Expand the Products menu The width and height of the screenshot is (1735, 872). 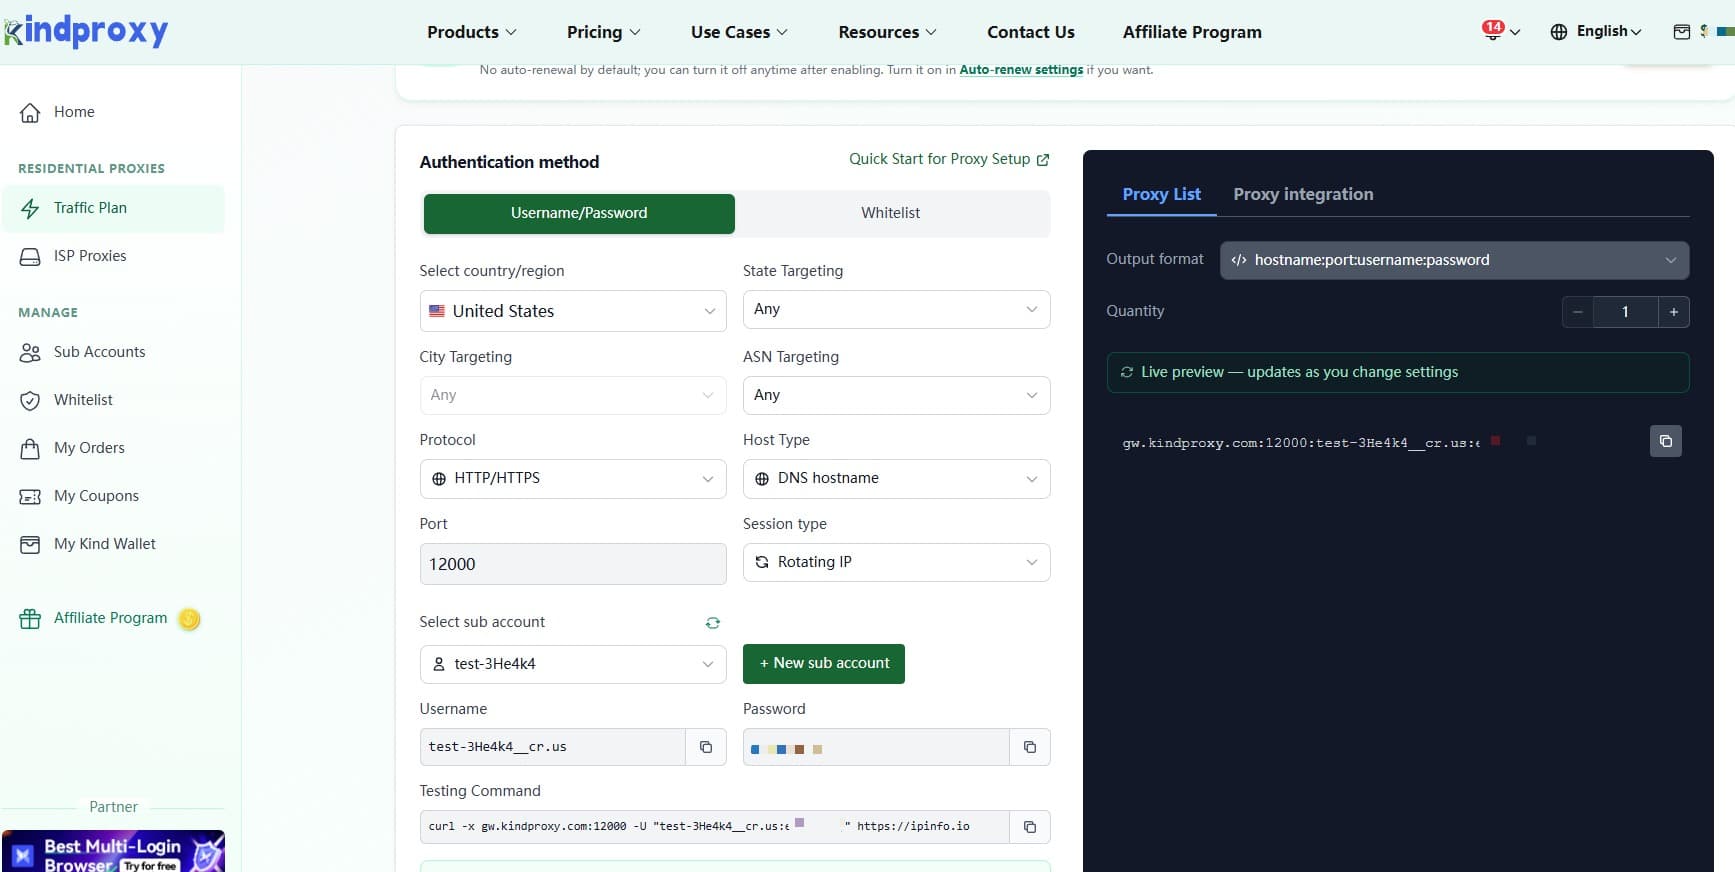click(x=472, y=32)
